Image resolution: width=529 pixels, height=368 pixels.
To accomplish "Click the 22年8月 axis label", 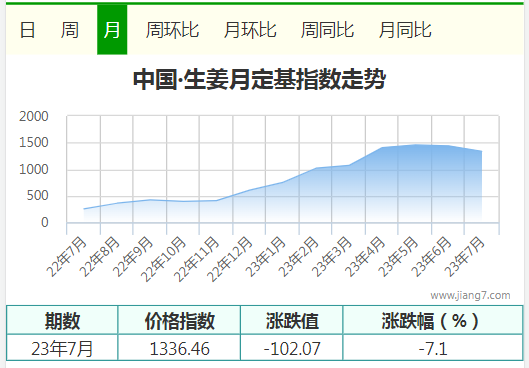I will coord(100,257).
